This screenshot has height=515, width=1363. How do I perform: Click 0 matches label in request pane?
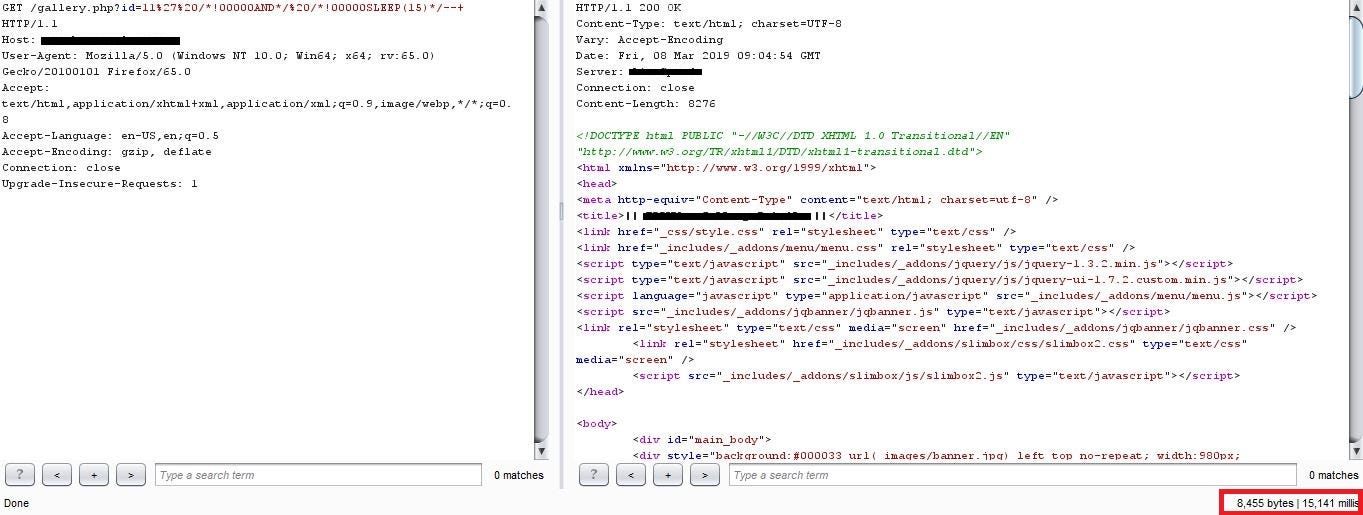coord(519,475)
